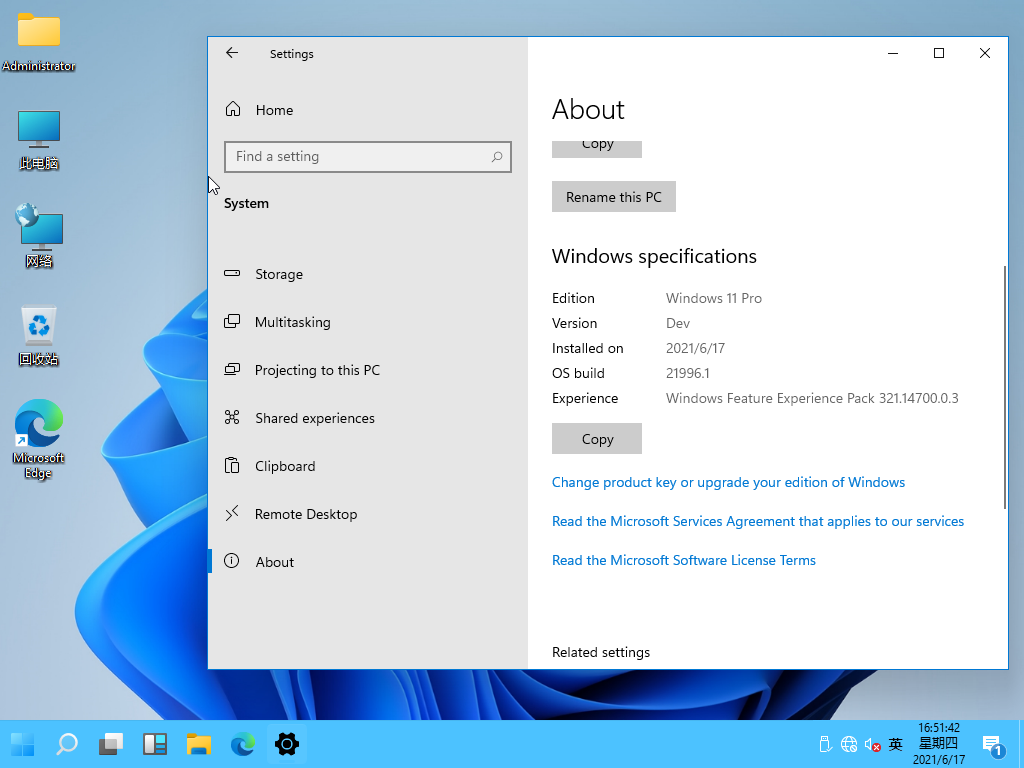
Task: Select the Windows 11 Pro edition text
Action: [714, 298]
